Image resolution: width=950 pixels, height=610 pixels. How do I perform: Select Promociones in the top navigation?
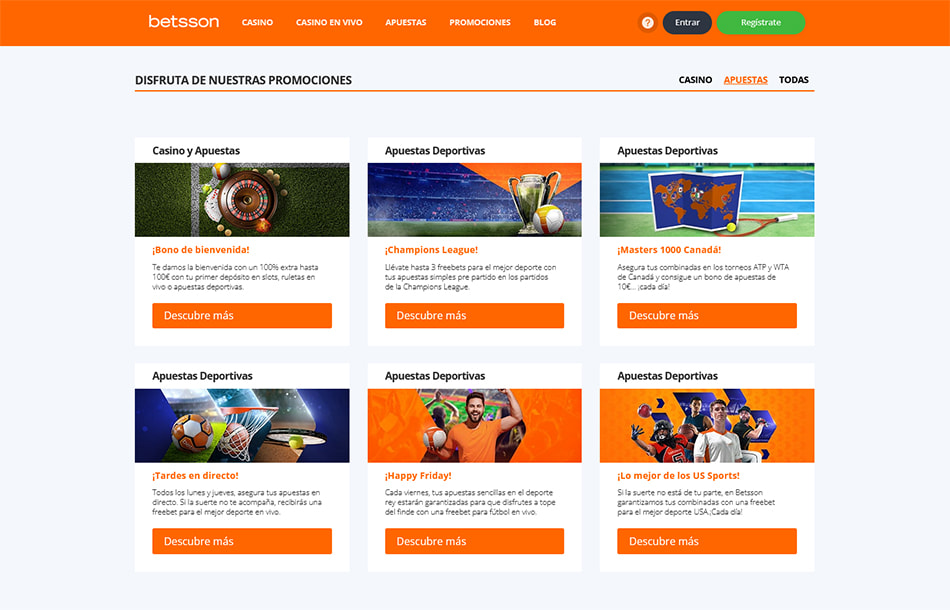click(480, 22)
